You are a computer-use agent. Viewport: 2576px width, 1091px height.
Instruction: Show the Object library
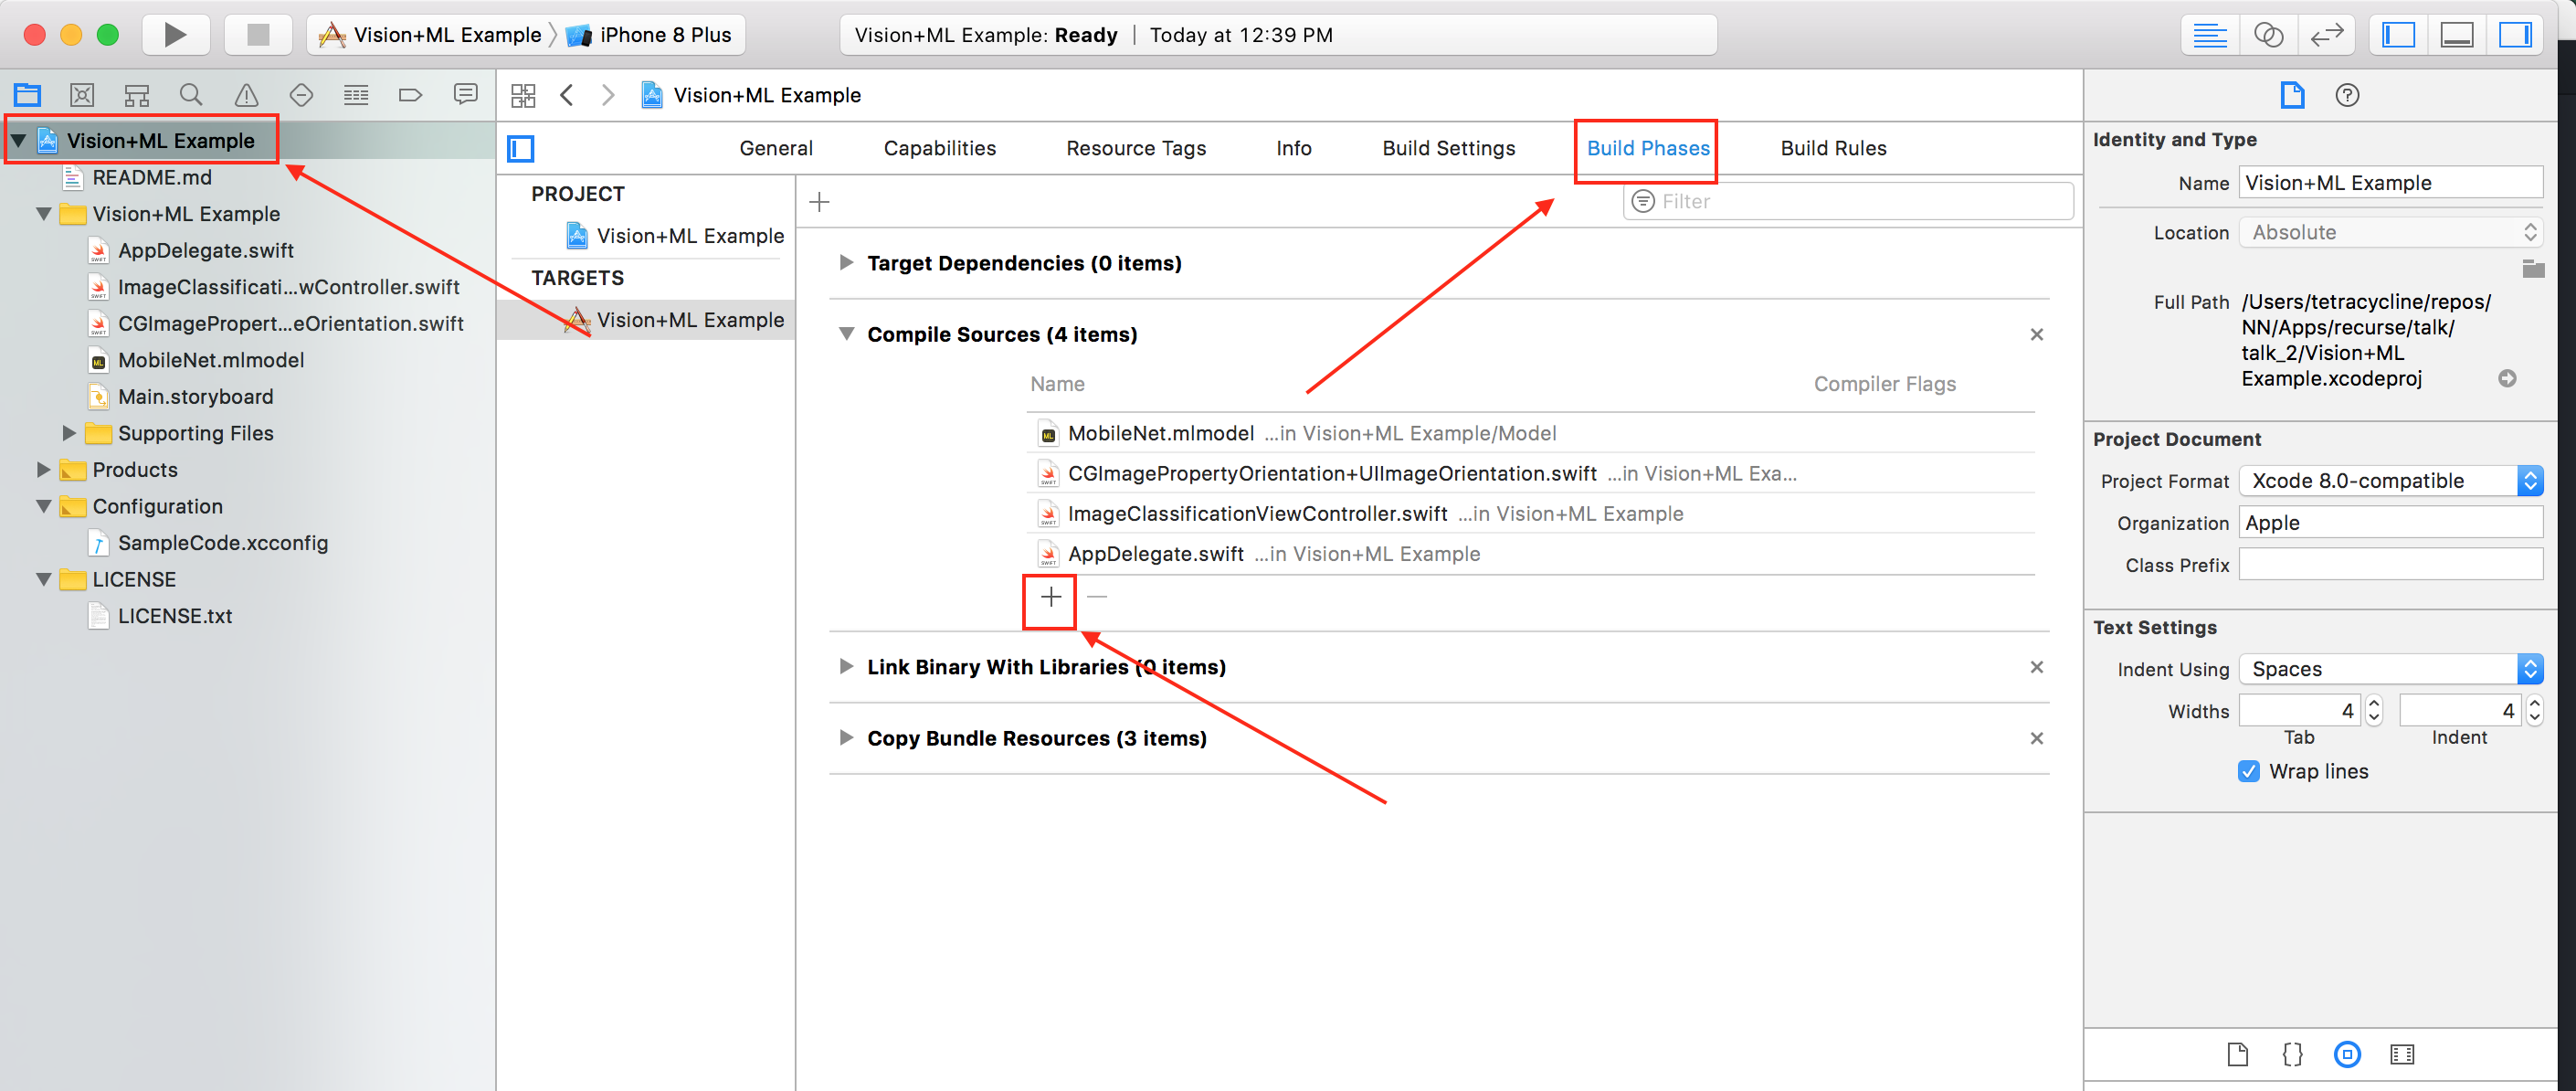2347,1054
